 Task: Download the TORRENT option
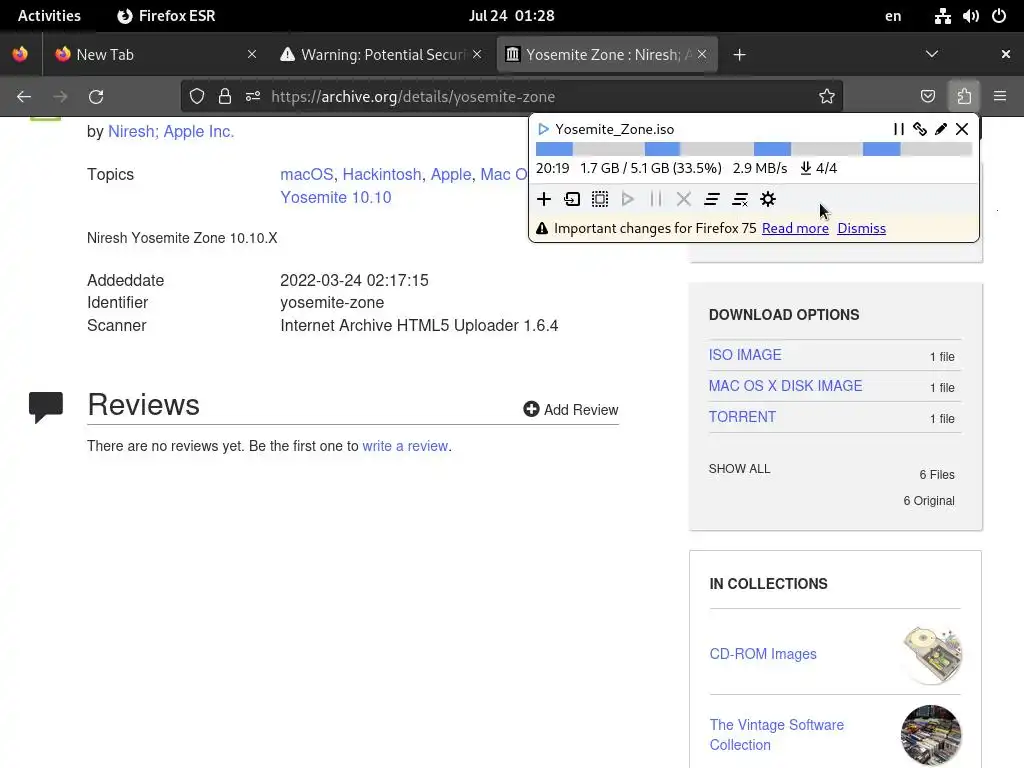(743, 417)
